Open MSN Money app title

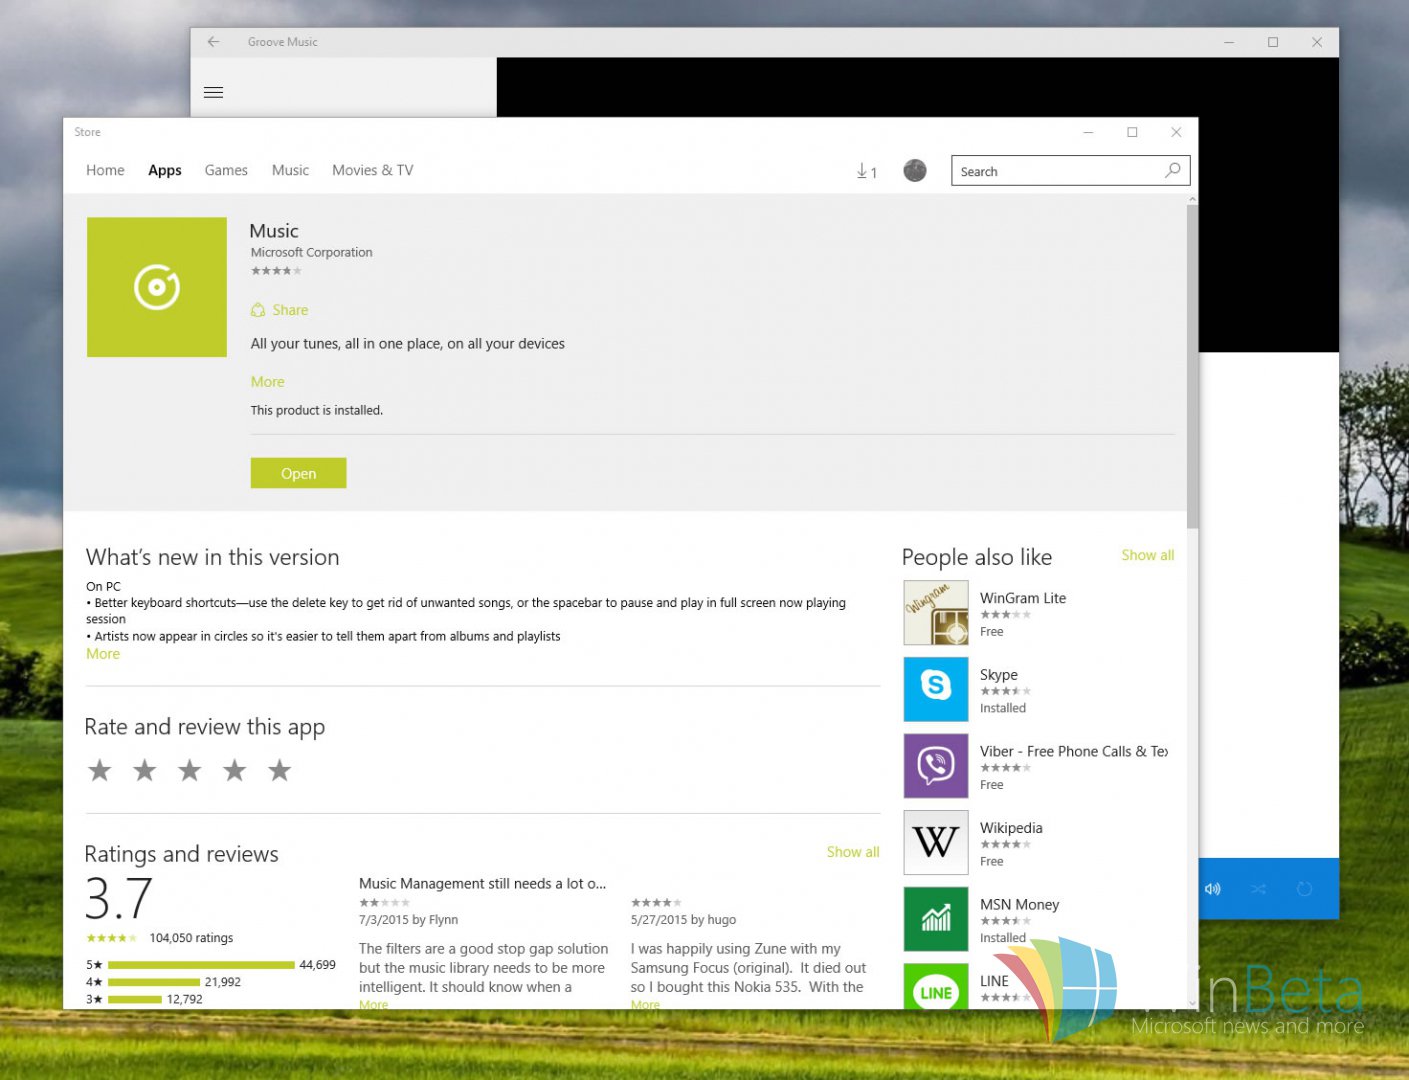click(1019, 904)
